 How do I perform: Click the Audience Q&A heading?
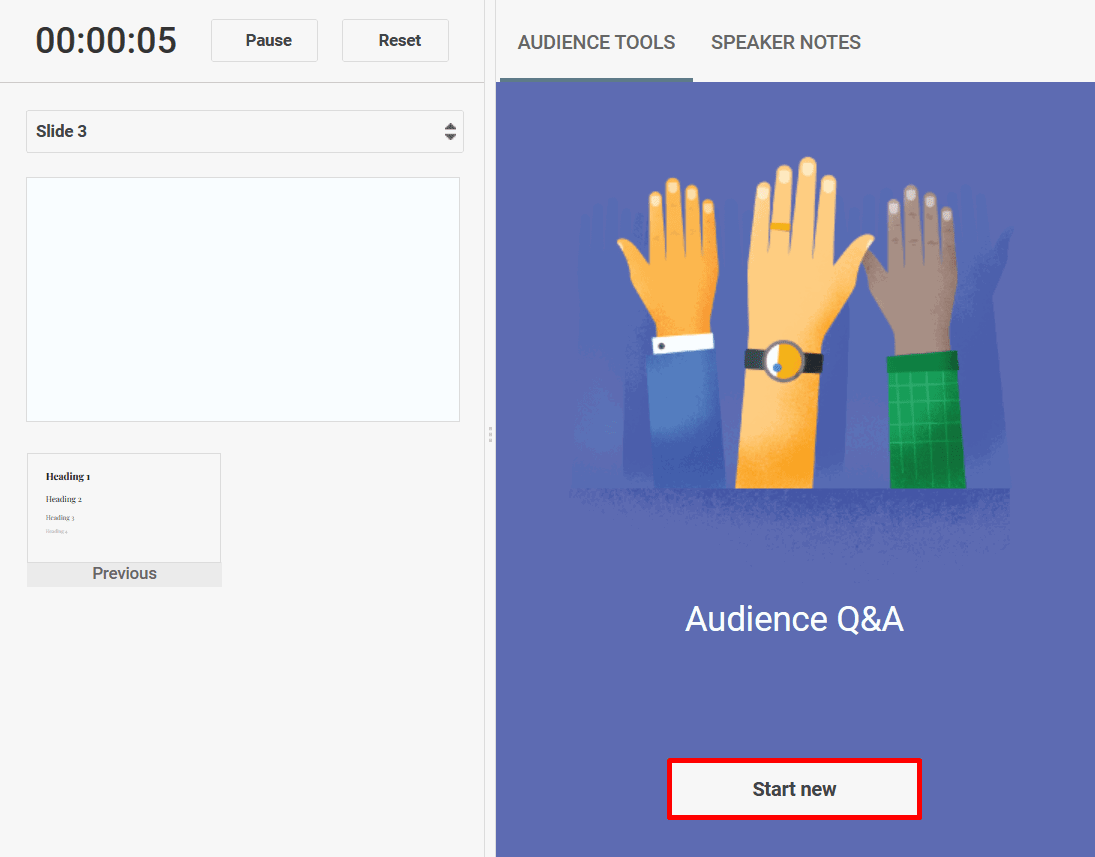pyautogui.click(x=794, y=619)
